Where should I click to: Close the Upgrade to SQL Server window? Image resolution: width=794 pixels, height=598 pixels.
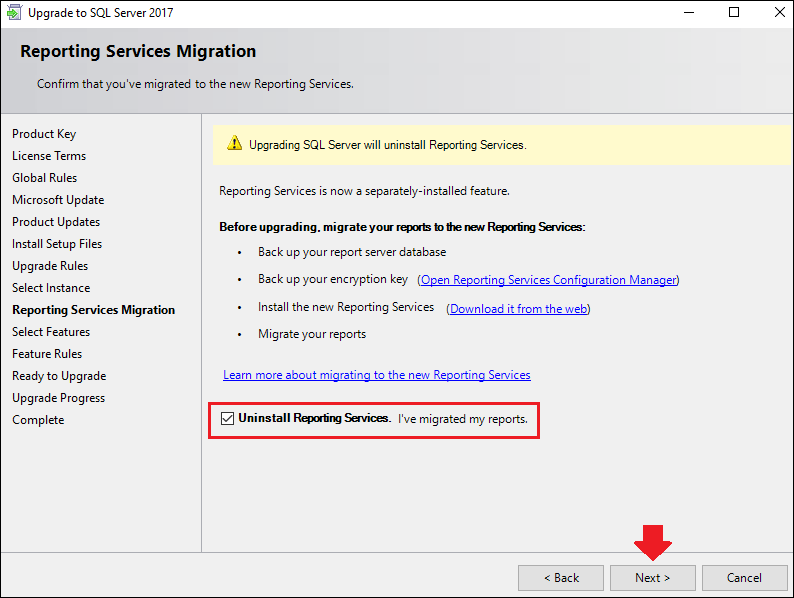(780, 12)
